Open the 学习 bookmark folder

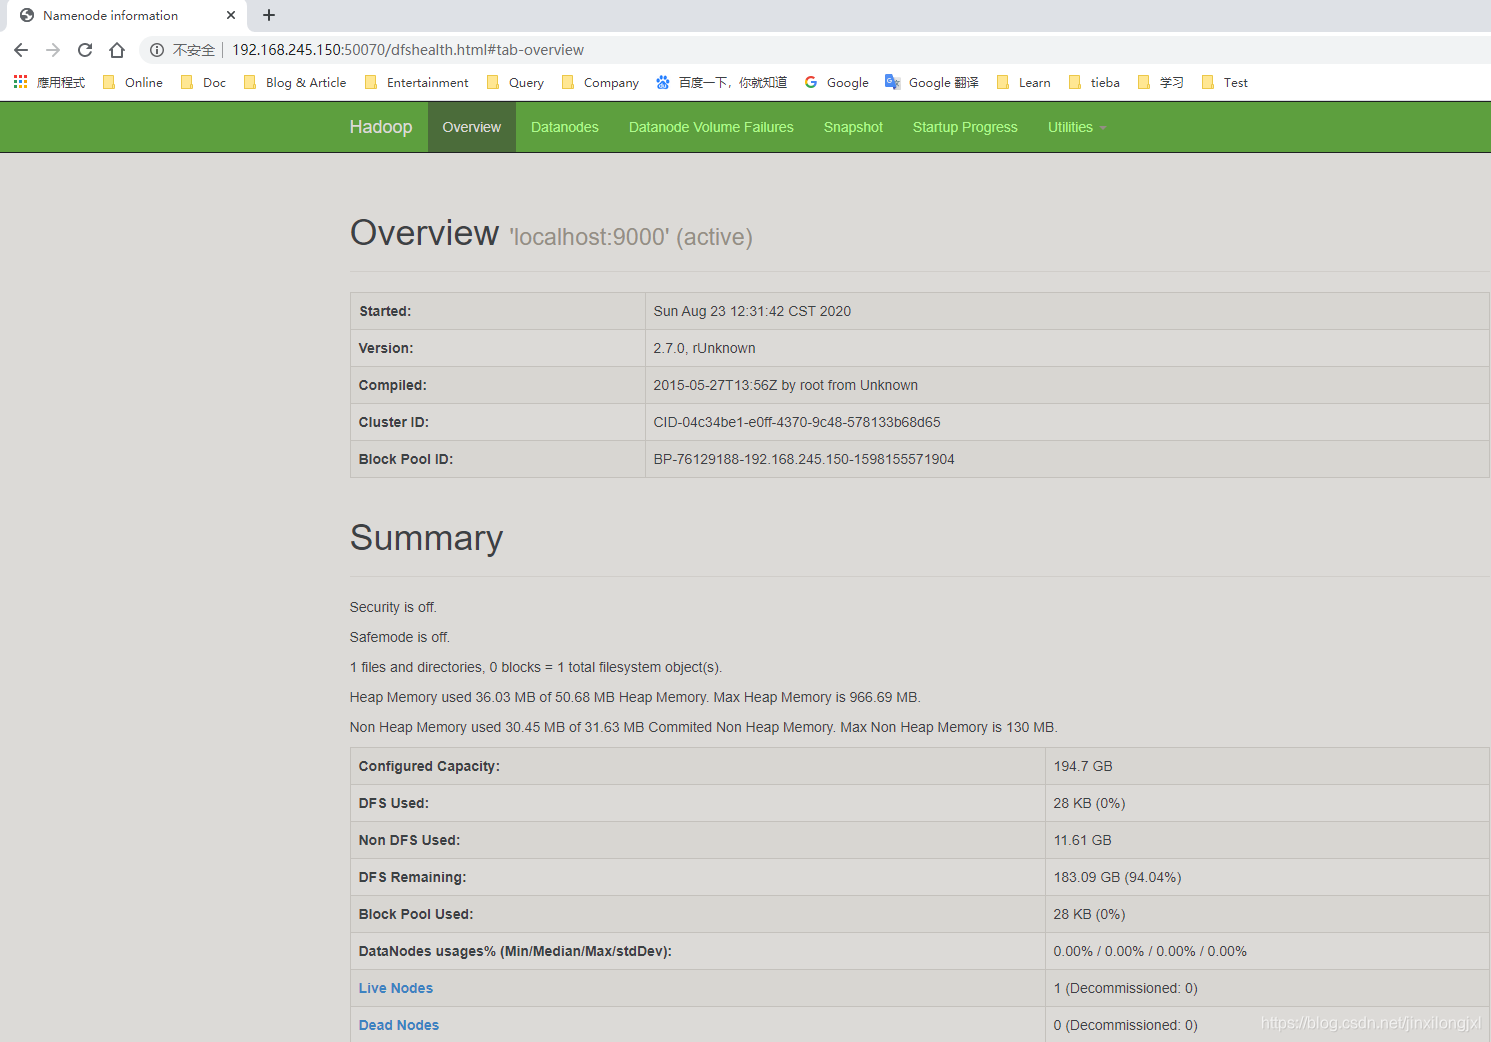point(1160,83)
